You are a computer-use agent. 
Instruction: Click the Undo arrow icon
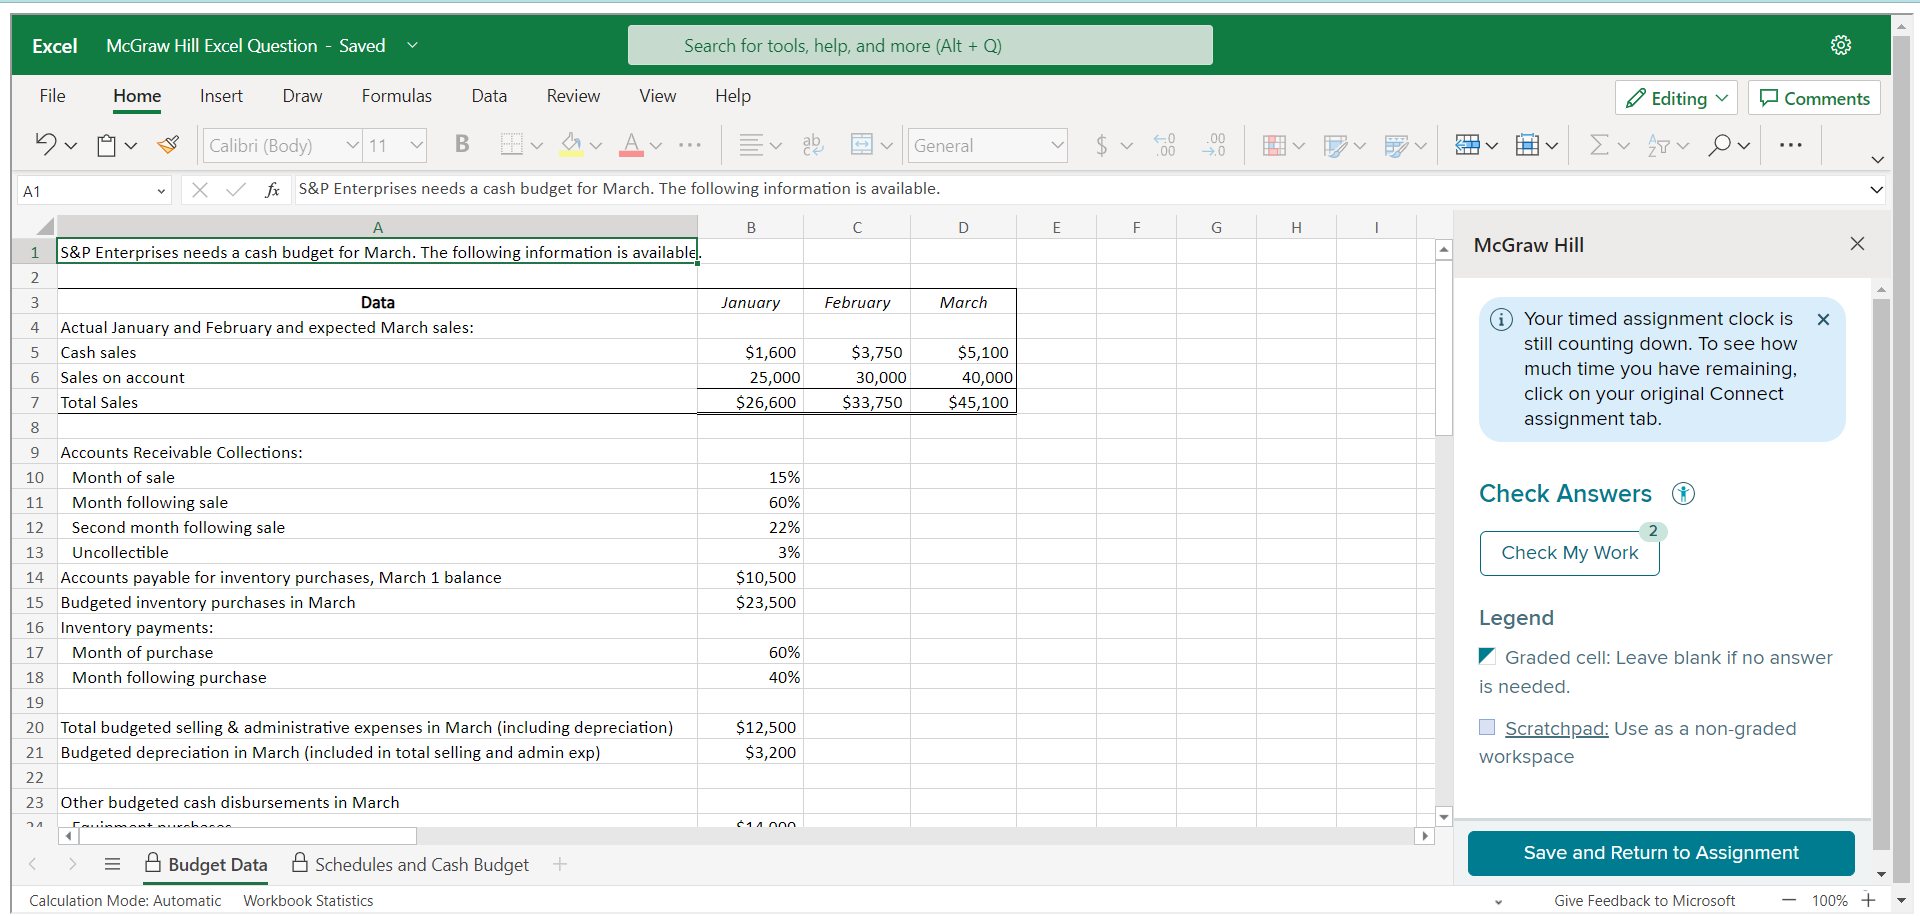46,145
